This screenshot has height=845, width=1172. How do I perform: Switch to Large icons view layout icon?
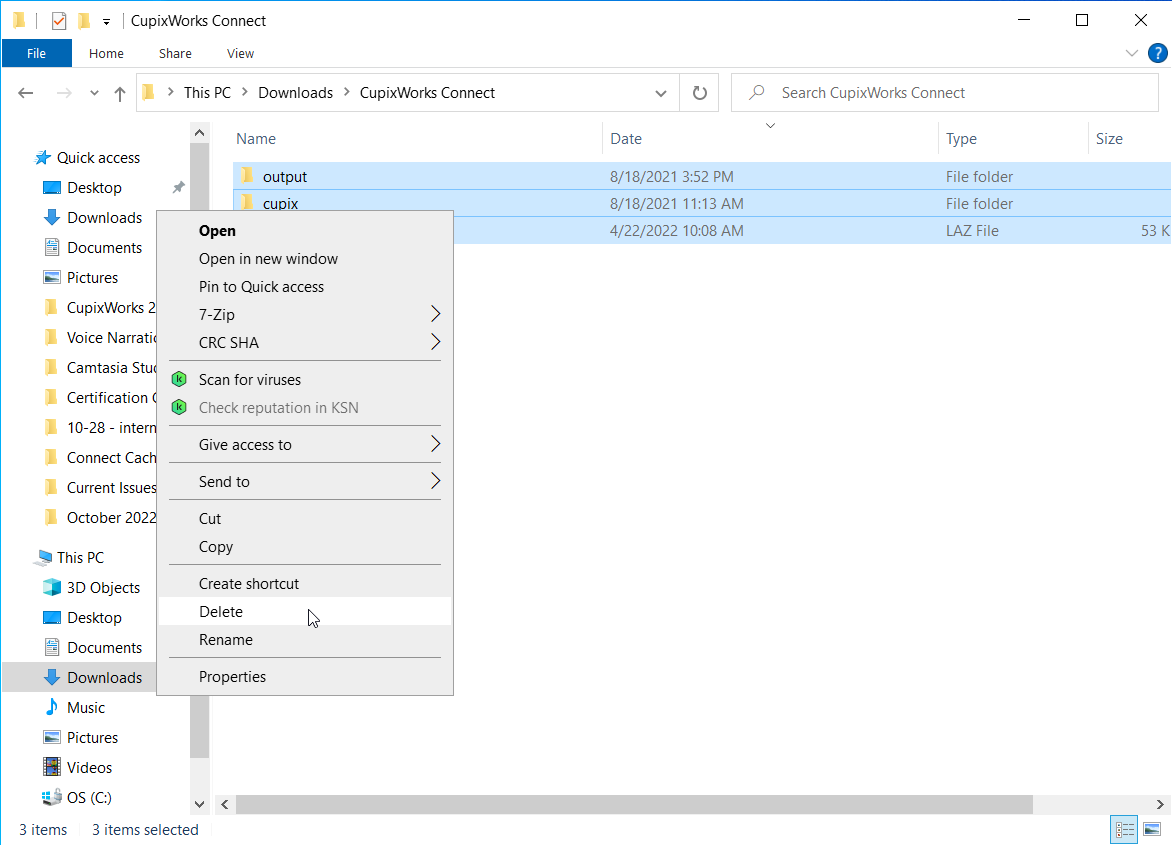coord(1152,829)
